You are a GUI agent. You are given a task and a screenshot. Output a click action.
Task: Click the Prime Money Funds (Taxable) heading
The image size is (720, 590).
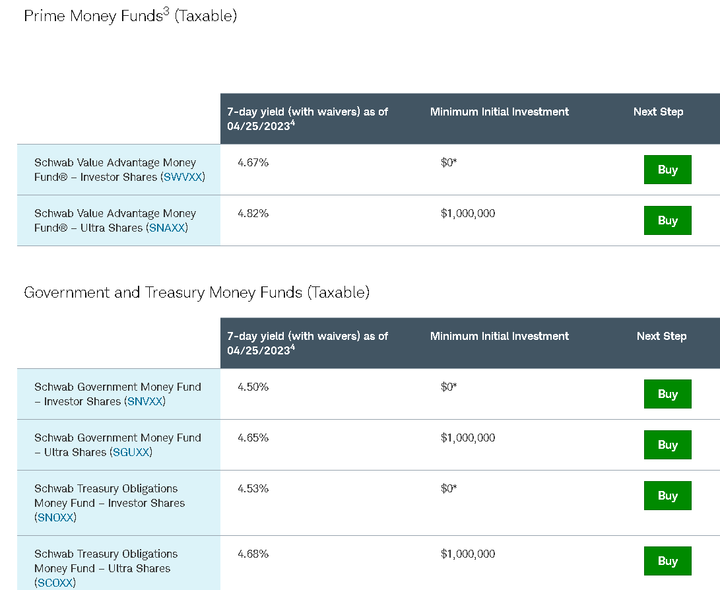(130, 15)
